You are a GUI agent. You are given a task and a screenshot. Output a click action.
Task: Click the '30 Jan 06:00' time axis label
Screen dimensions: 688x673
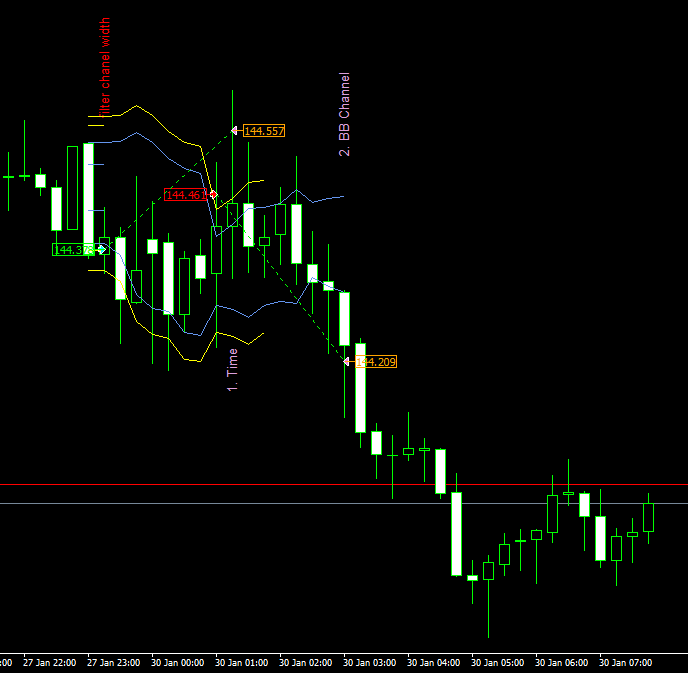tap(562, 663)
